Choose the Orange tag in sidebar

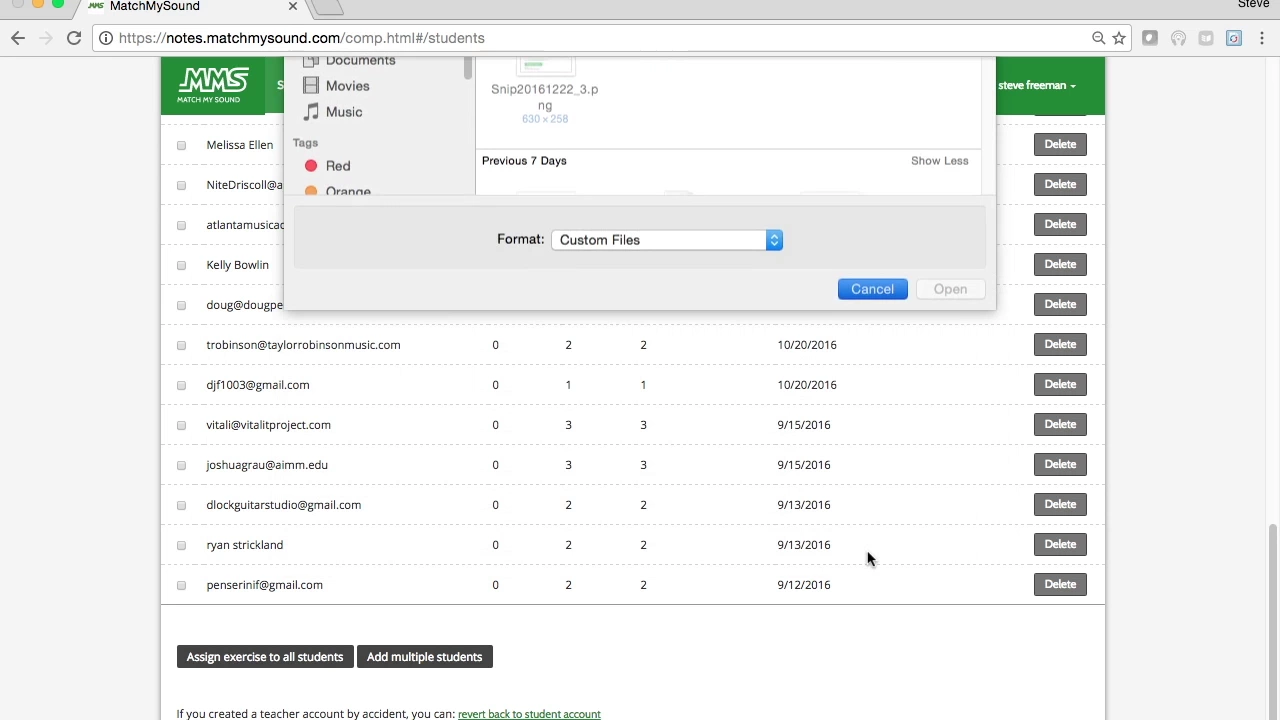348,191
